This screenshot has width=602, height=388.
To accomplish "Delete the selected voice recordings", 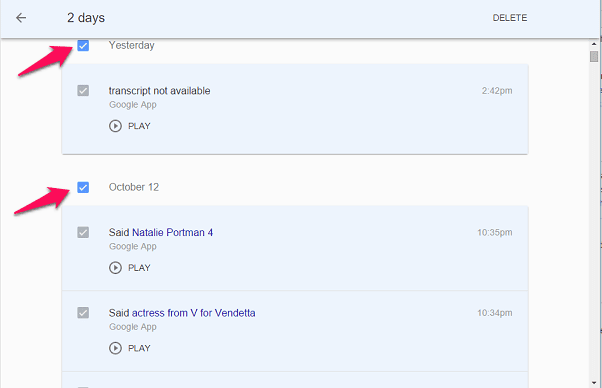I will [509, 18].
